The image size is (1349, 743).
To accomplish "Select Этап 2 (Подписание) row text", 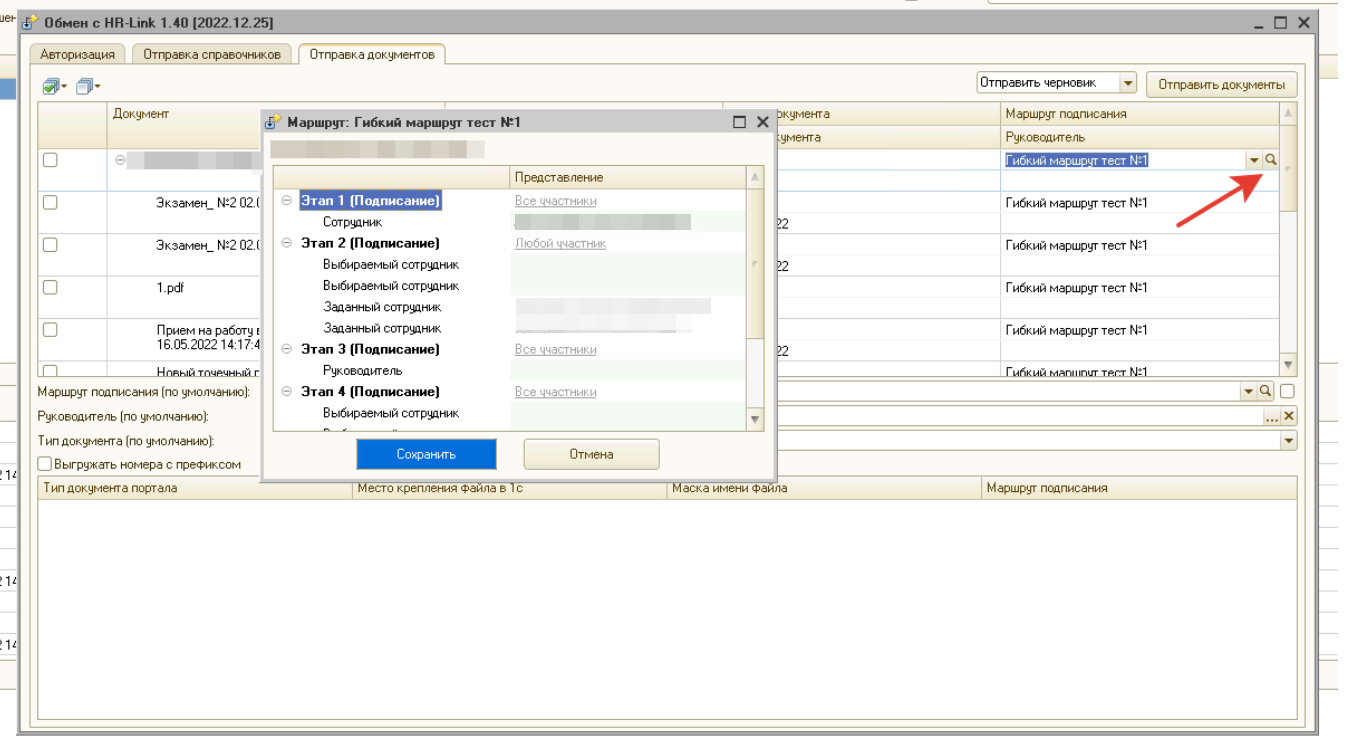I will 370,243.
